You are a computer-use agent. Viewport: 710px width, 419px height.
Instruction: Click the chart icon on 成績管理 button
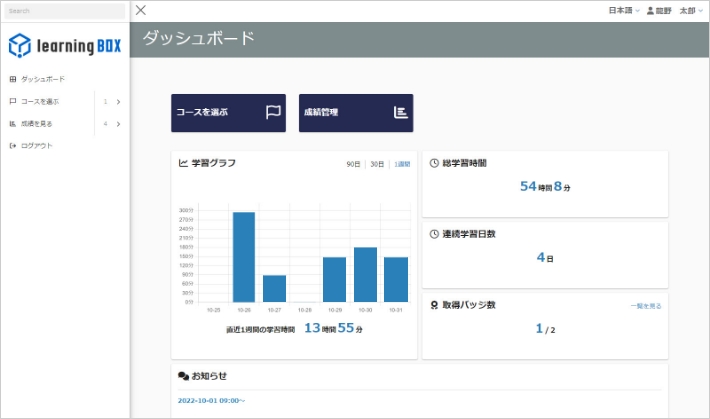400,112
